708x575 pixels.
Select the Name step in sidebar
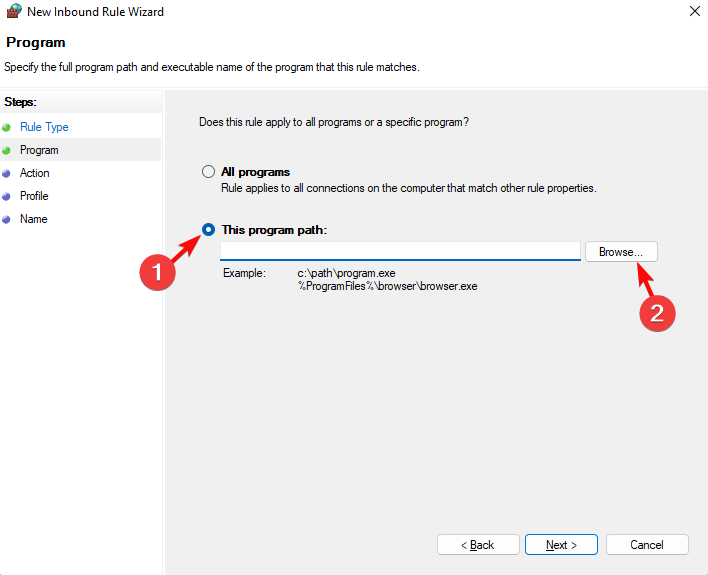[33, 219]
